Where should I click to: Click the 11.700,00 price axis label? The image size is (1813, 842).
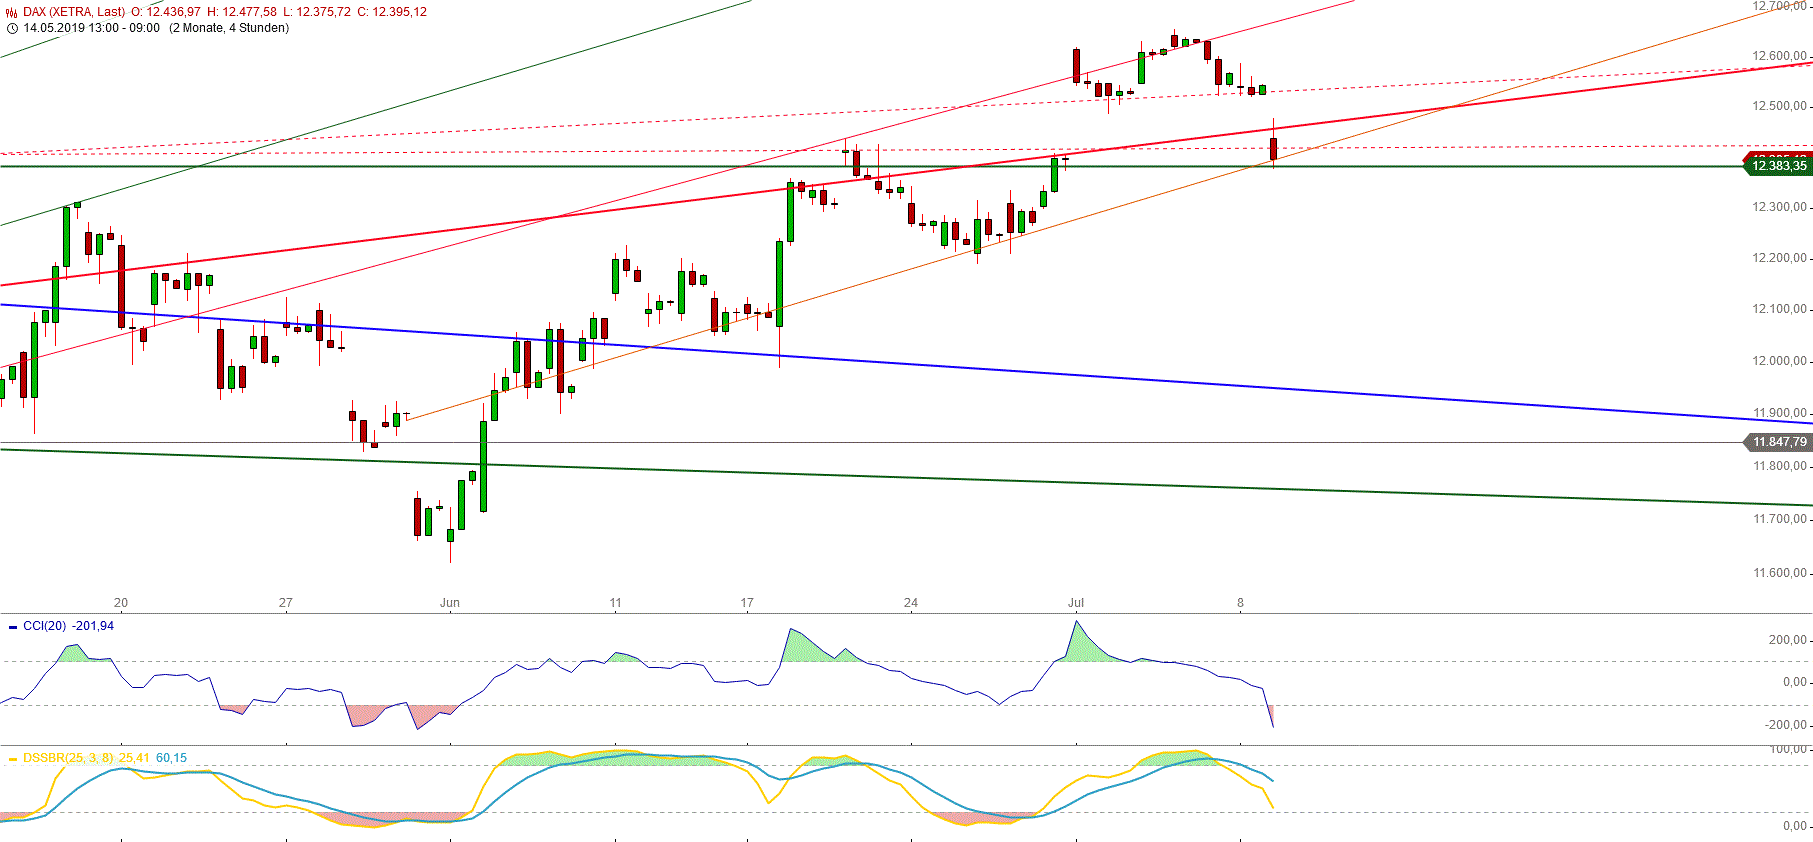coord(1779,519)
